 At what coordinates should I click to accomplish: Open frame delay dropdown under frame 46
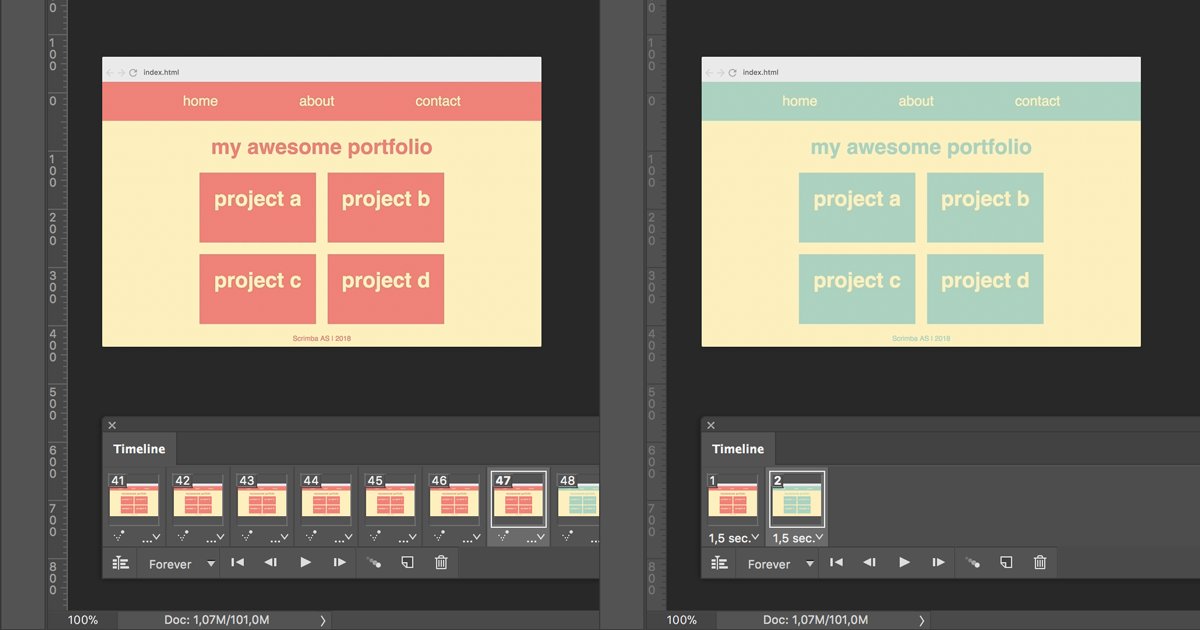472,538
